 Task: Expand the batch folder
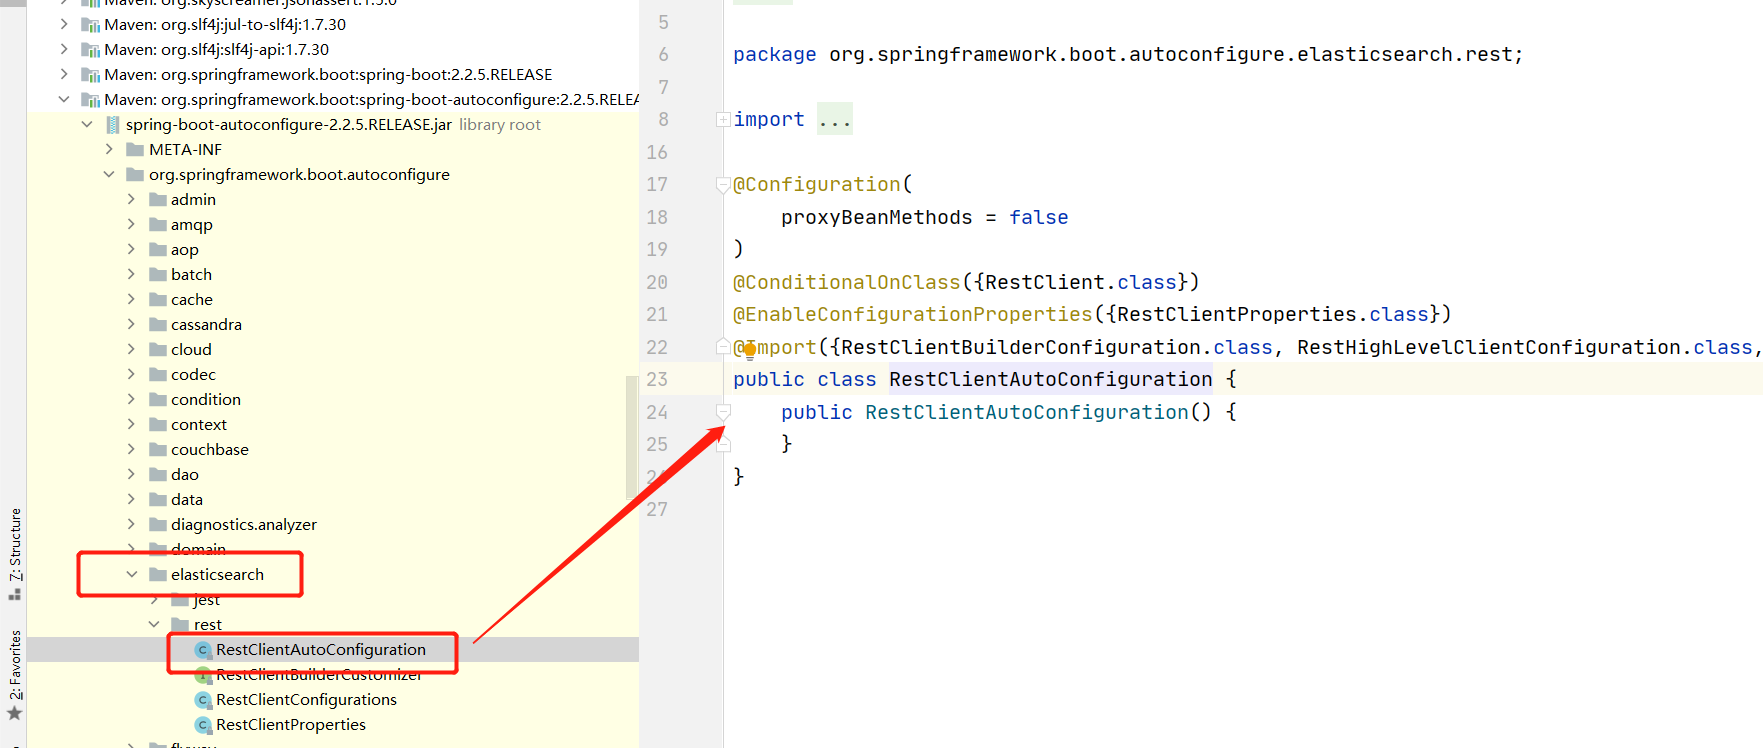[131, 275]
